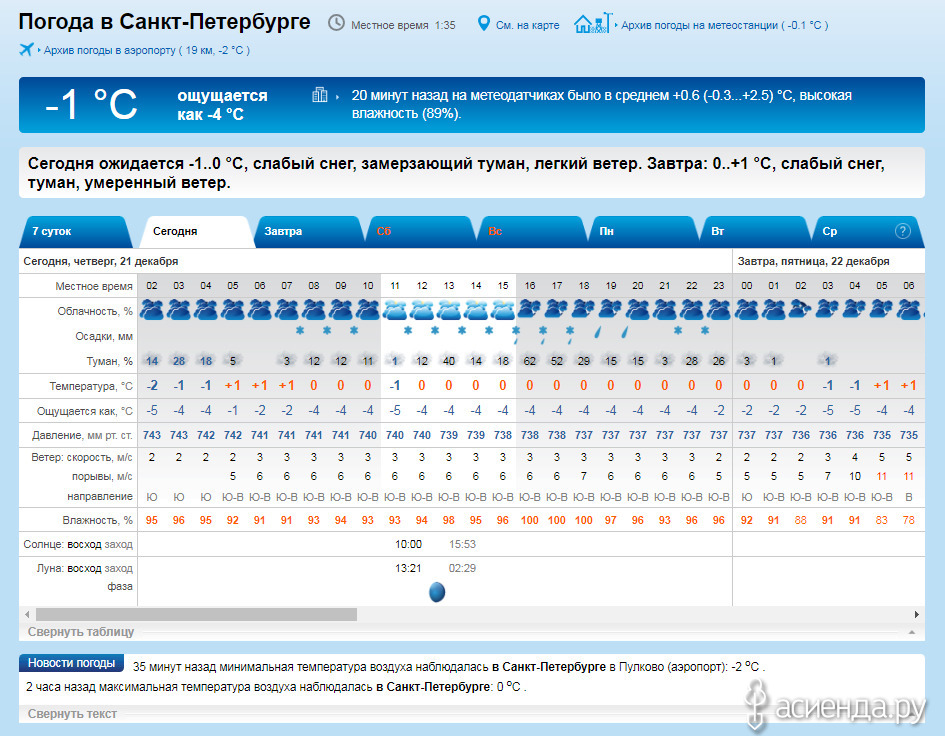Select the Сегодня tab
The height and width of the screenshot is (736, 945).
(196, 231)
